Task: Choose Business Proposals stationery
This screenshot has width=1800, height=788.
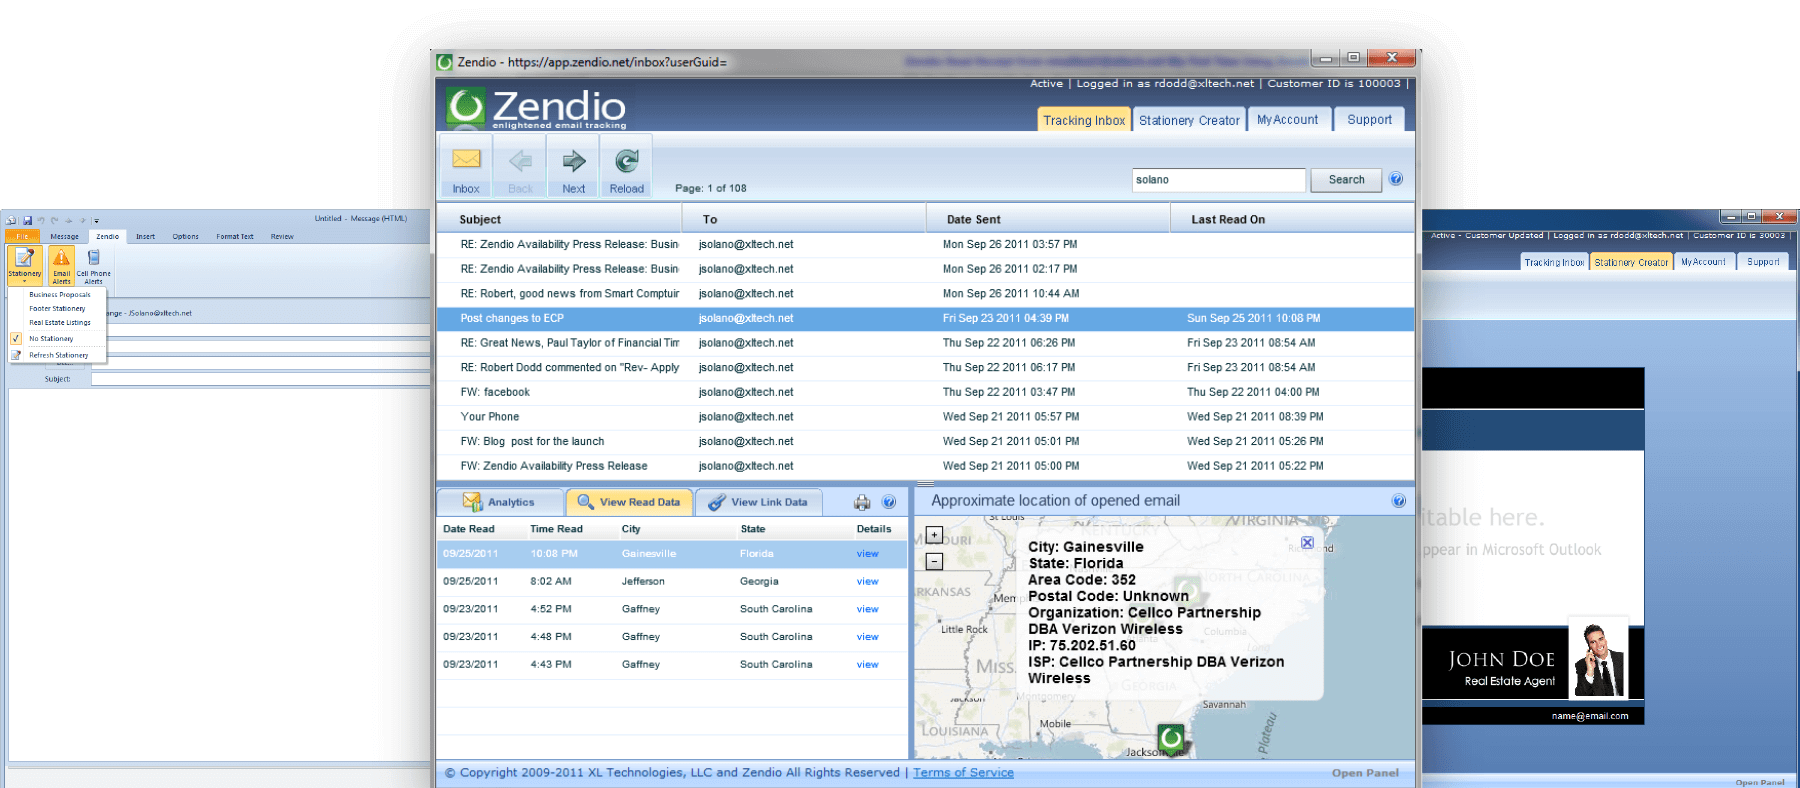Action: [x=59, y=295]
